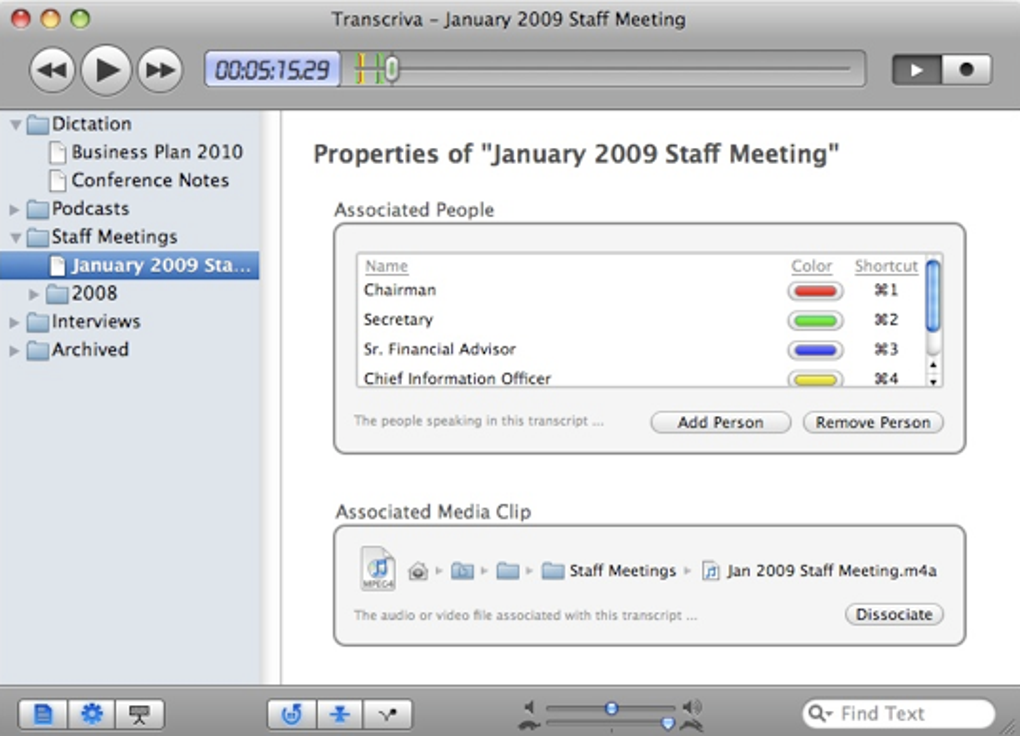Switch to play mode in the top-right toggle

click(x=917, y=70)
